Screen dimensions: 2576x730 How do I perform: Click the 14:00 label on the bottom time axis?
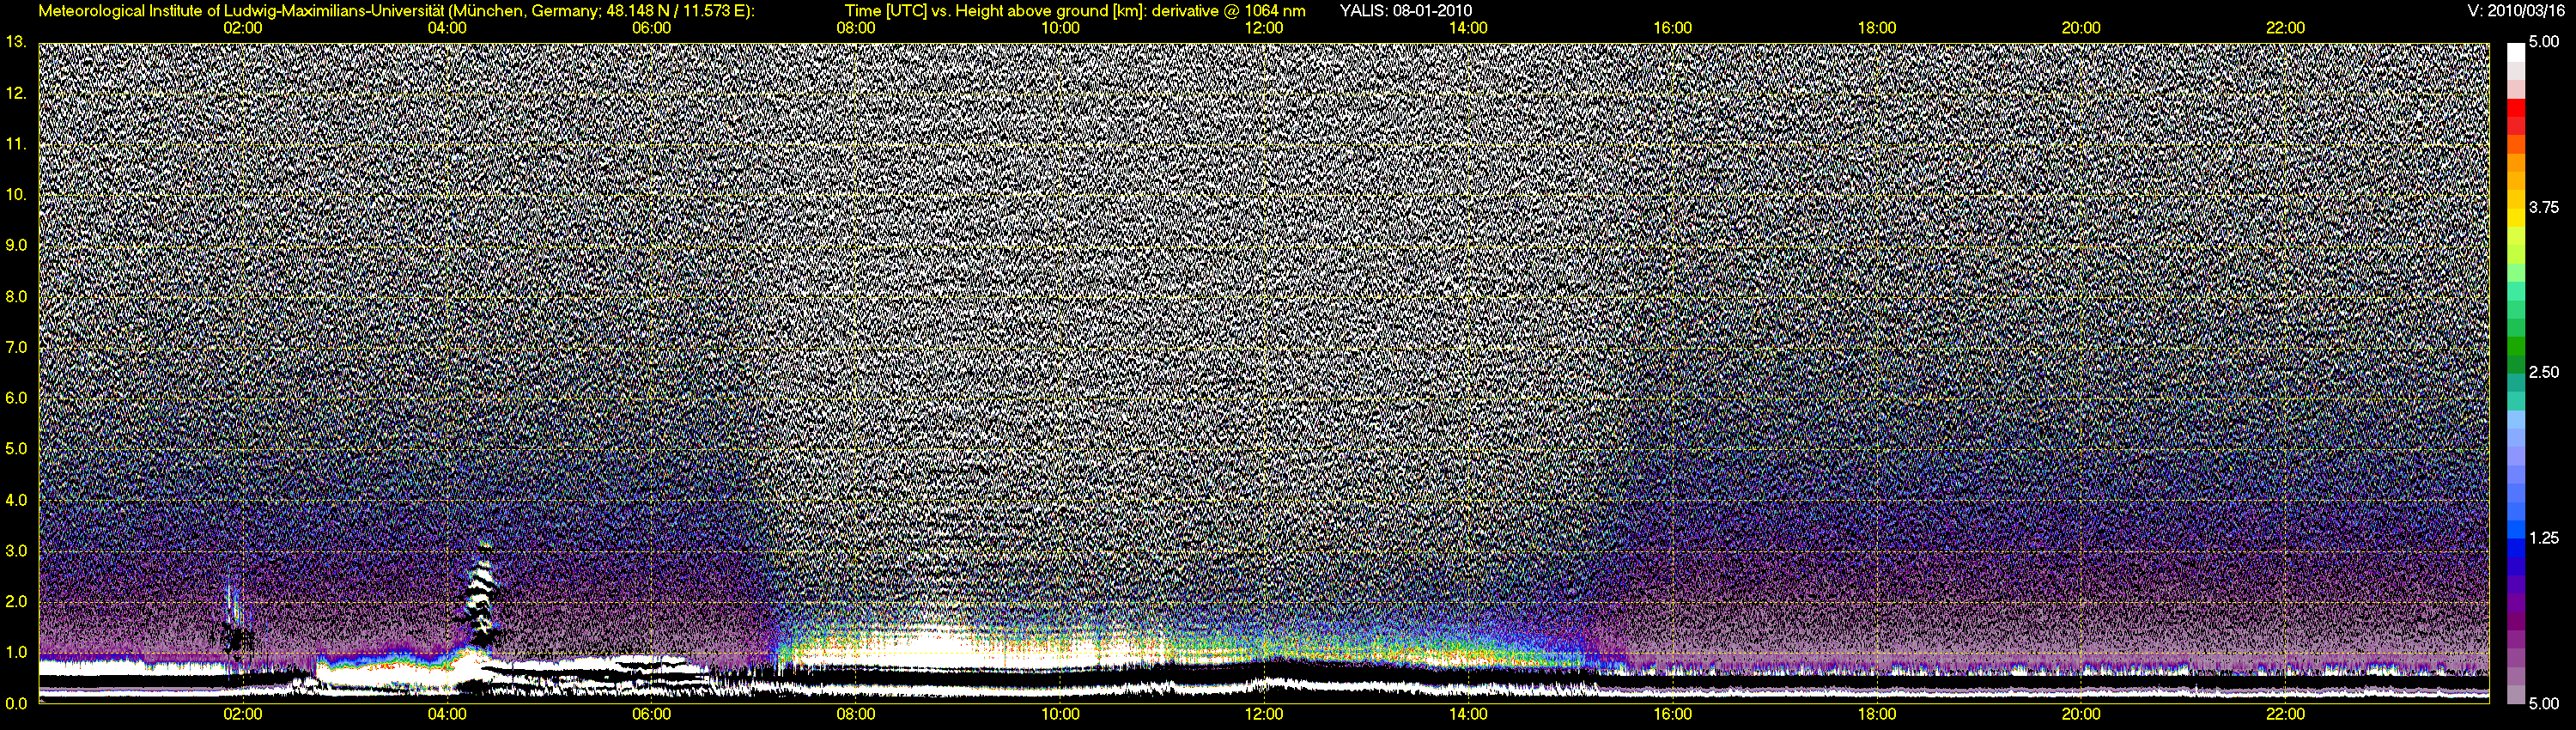pos(1468,714)
